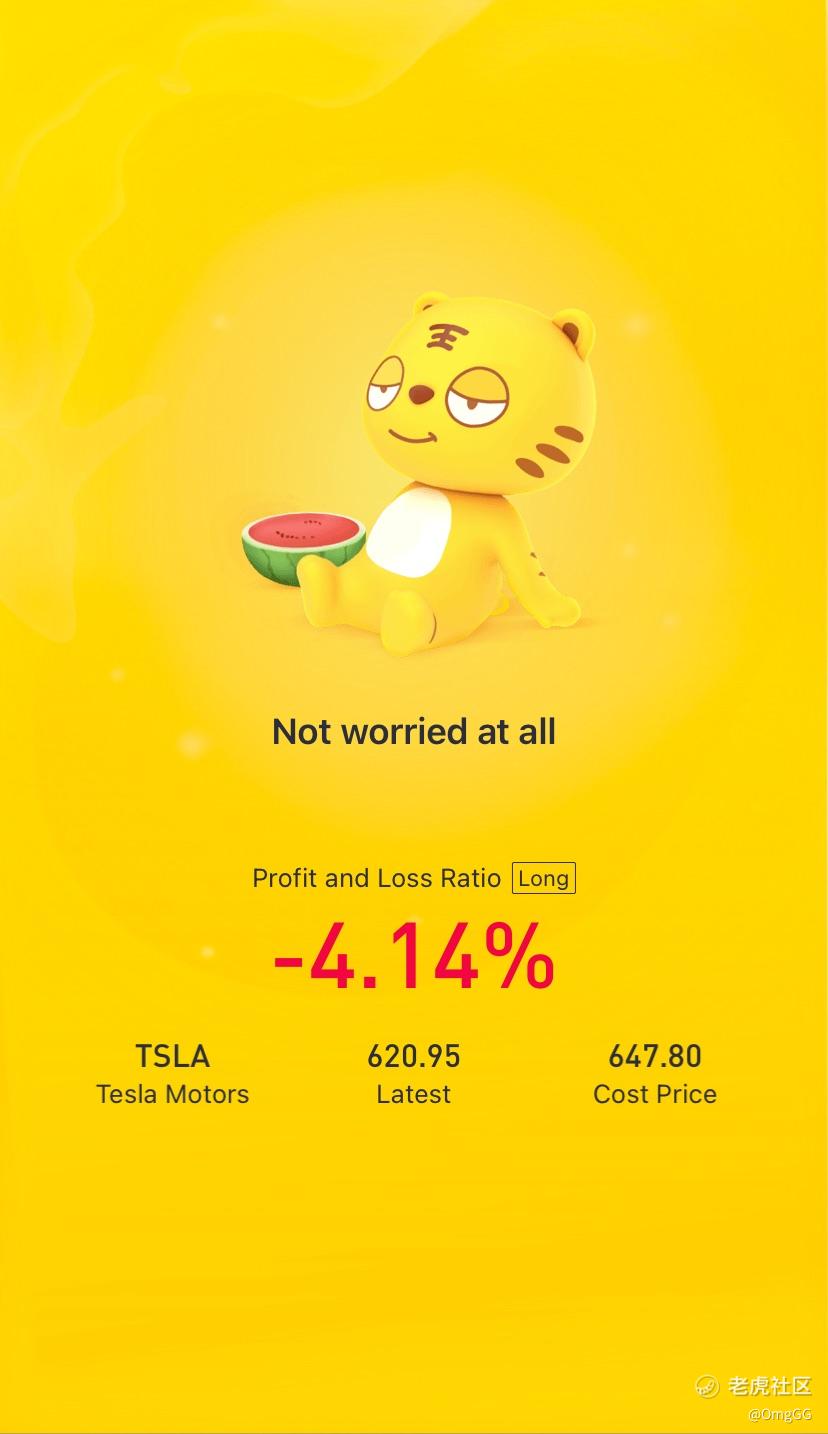Click the tiger mascot's head
Screen dimensions: 828x1434
point(478,393)
